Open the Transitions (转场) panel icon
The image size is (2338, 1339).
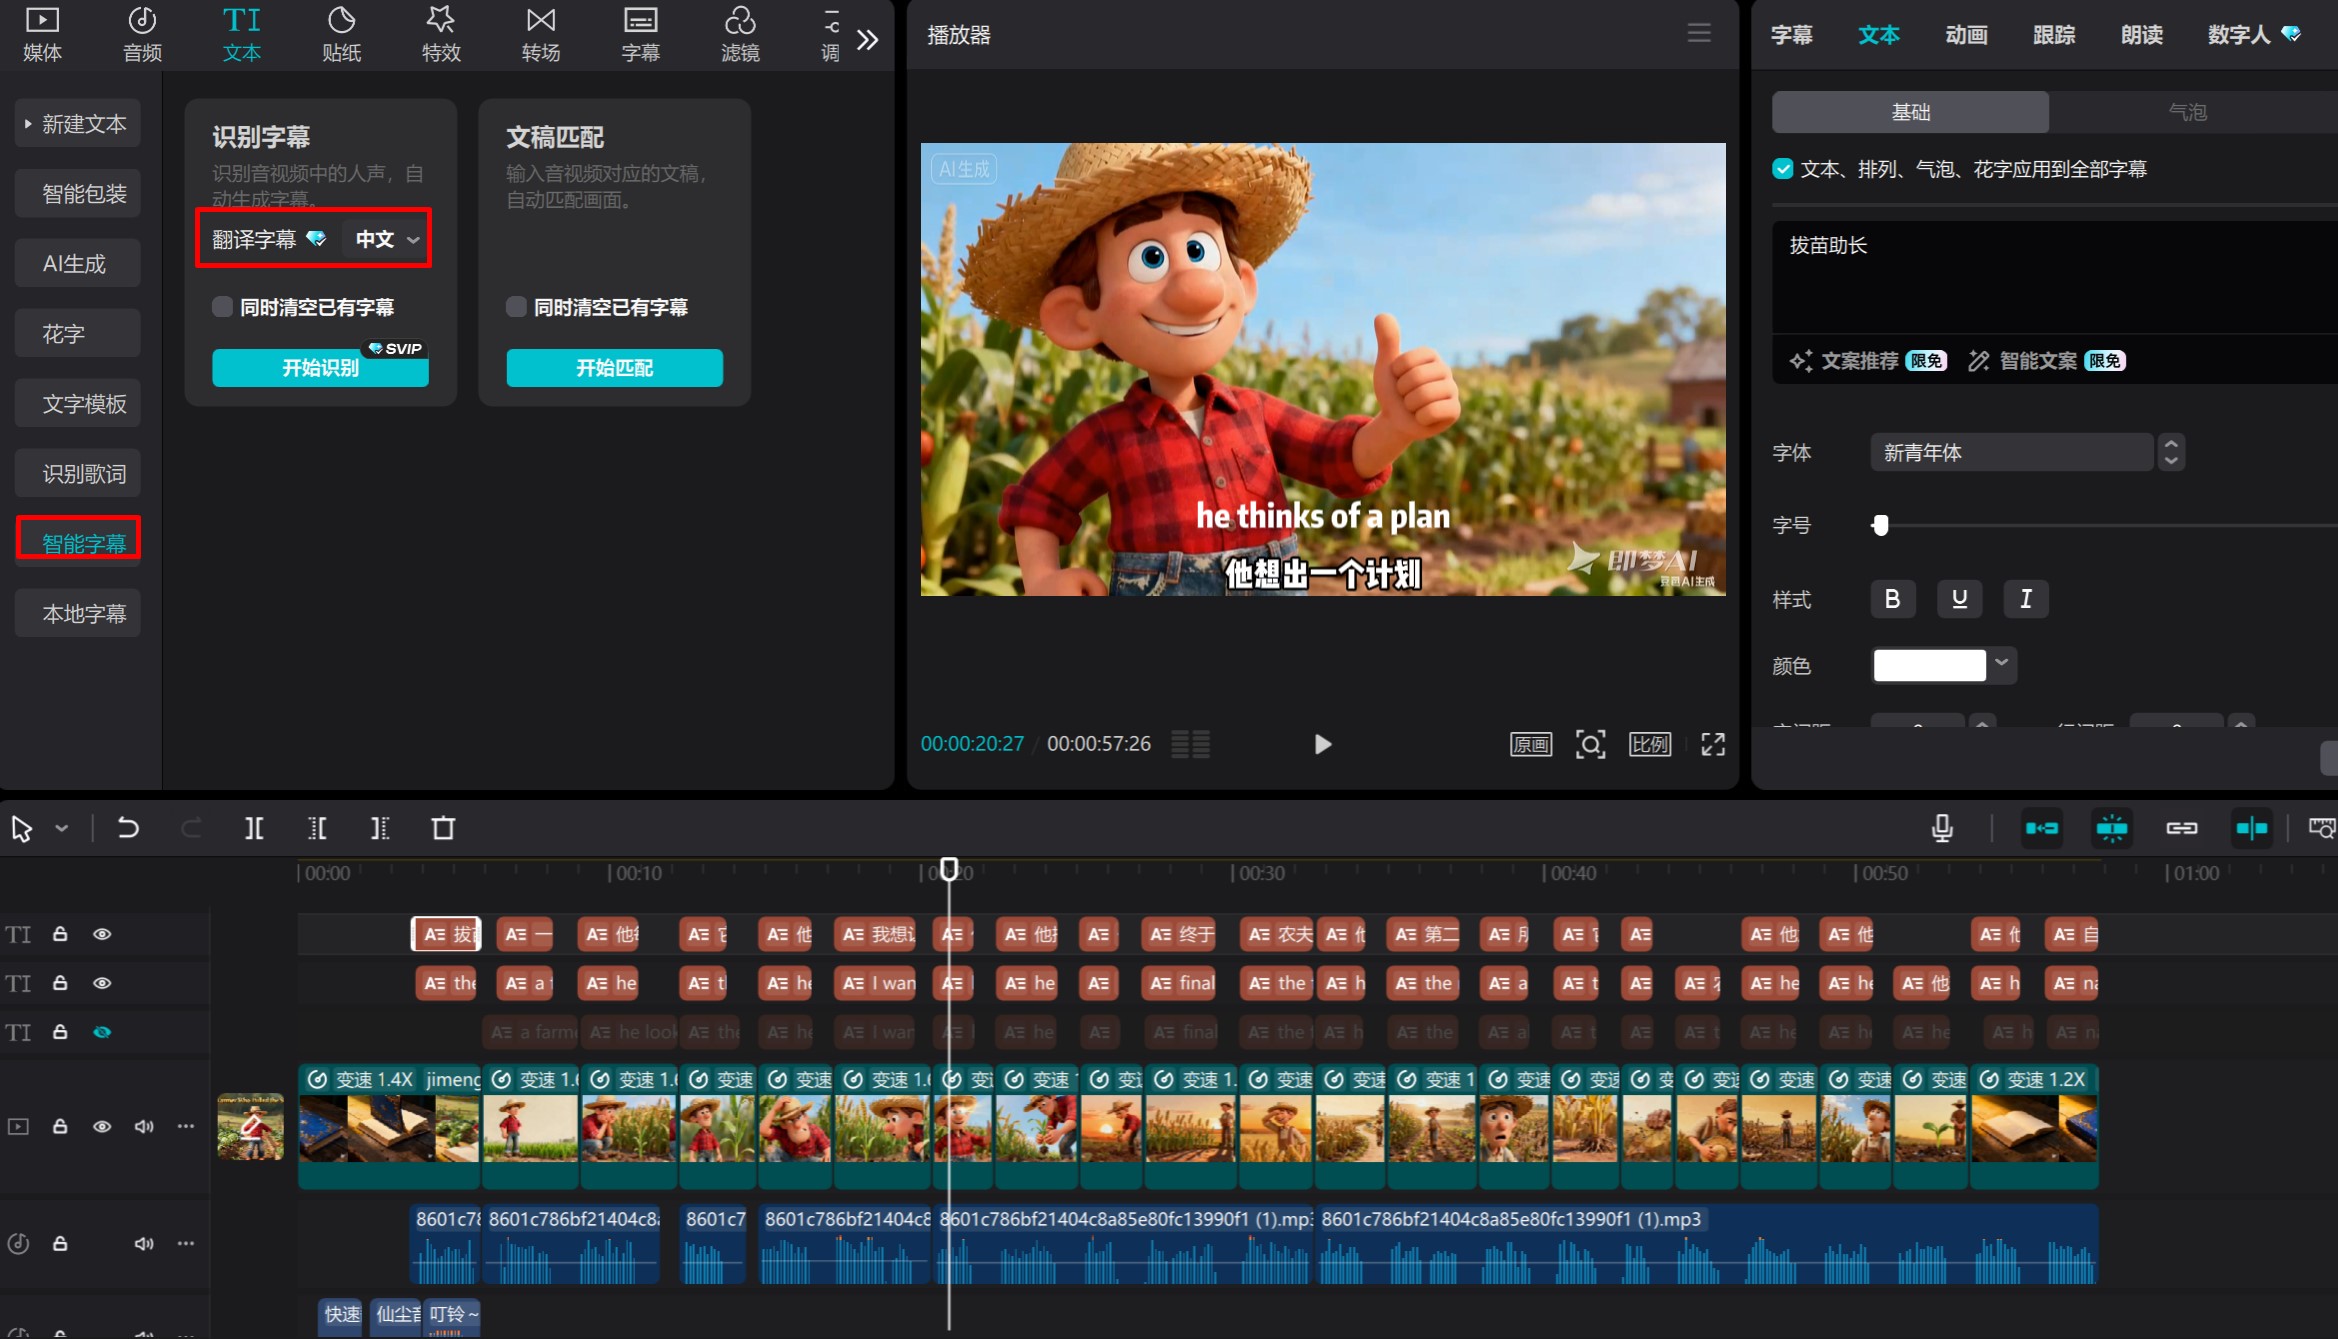click(540, 34)
